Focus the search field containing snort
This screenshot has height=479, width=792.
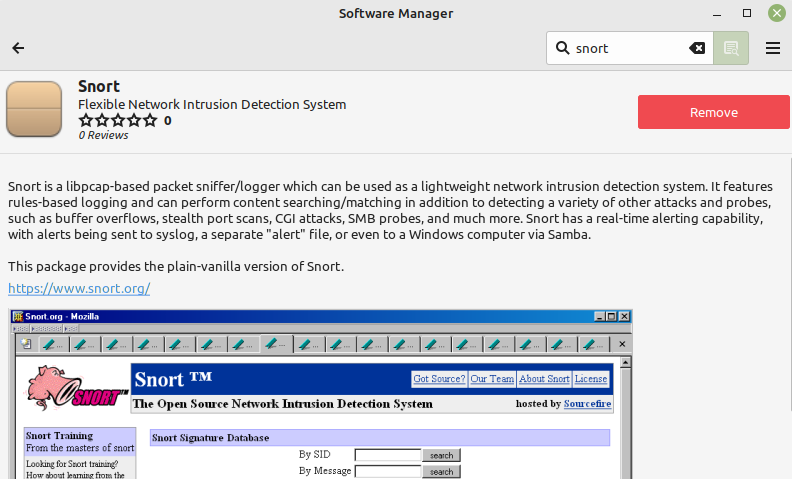click(x=629, y=48)
